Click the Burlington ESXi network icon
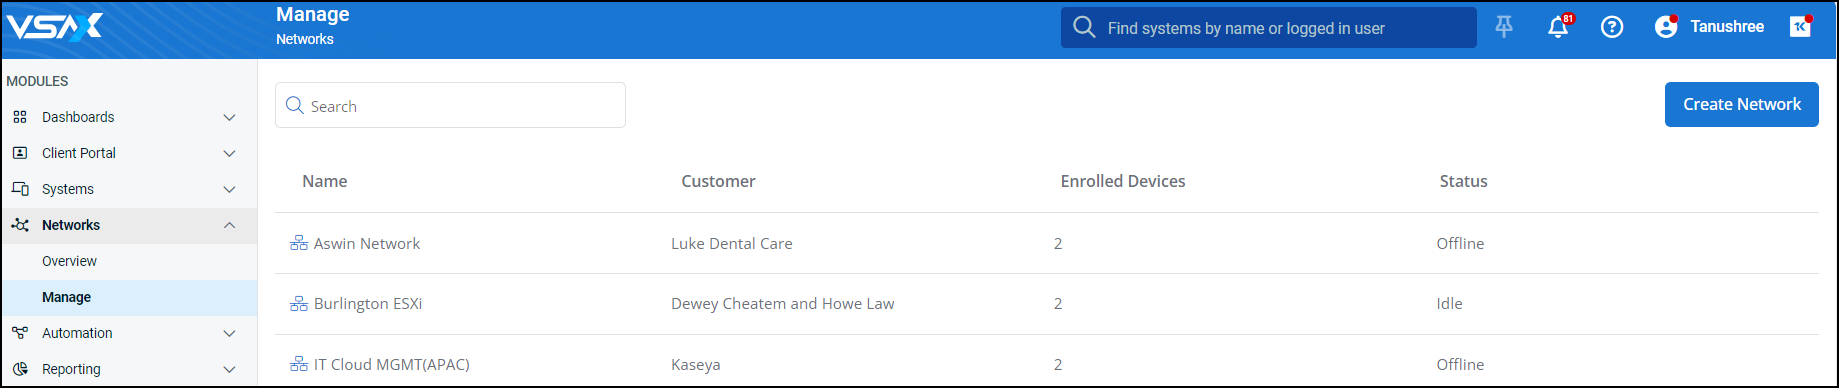This screenshot has width=1839, height=388. click(299, 303)
